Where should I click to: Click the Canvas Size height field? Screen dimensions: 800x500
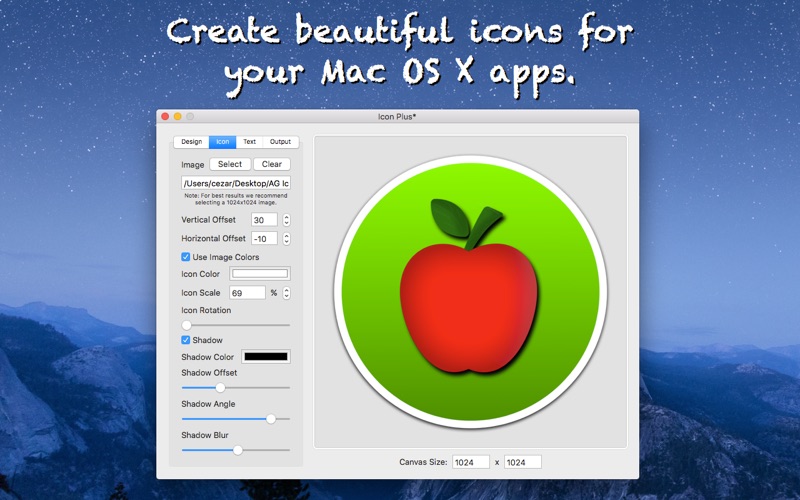point(523,462)
